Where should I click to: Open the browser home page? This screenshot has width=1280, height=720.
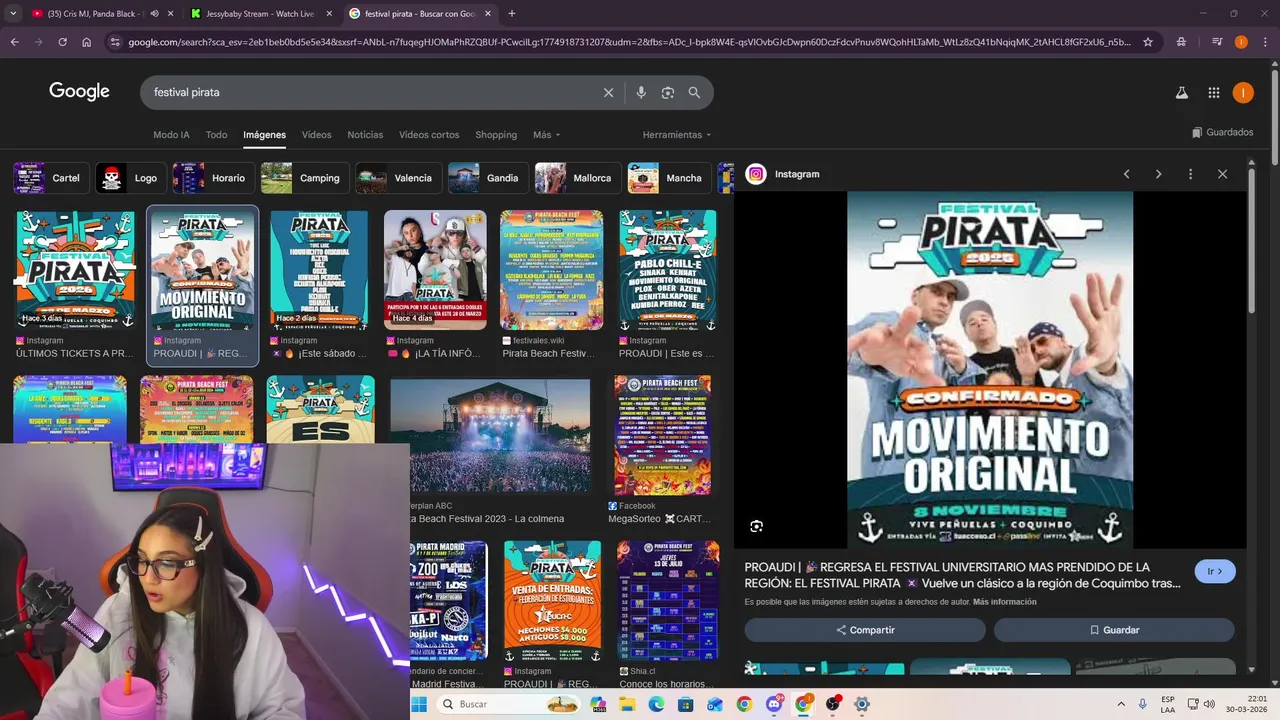pos(87,42)
